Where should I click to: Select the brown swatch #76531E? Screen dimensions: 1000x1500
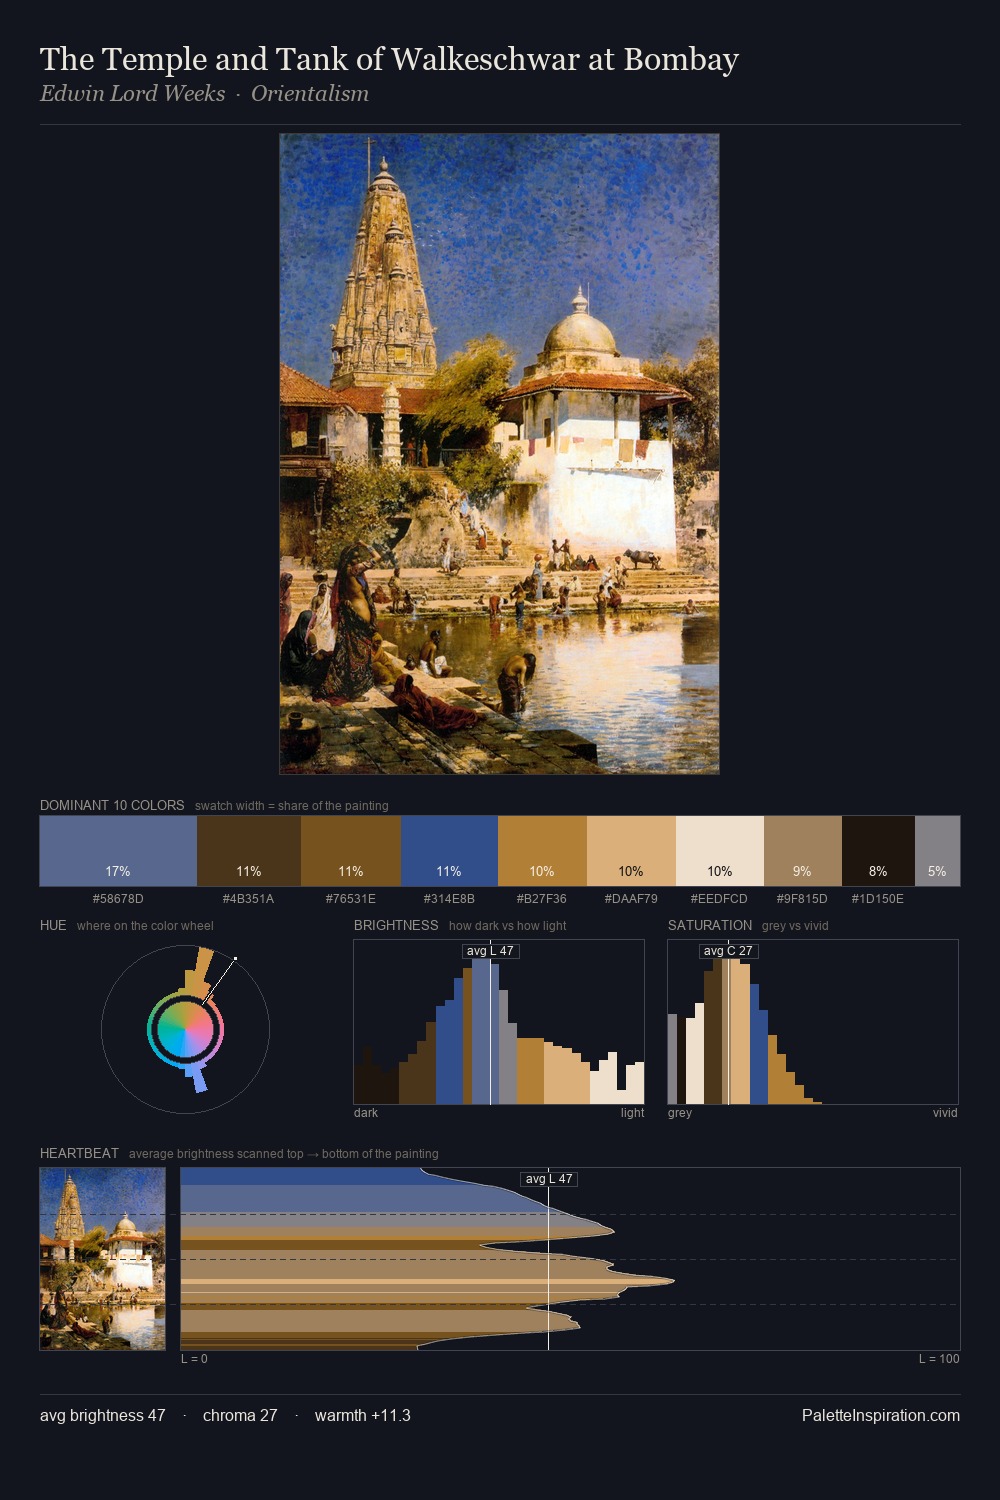point(351,851)
